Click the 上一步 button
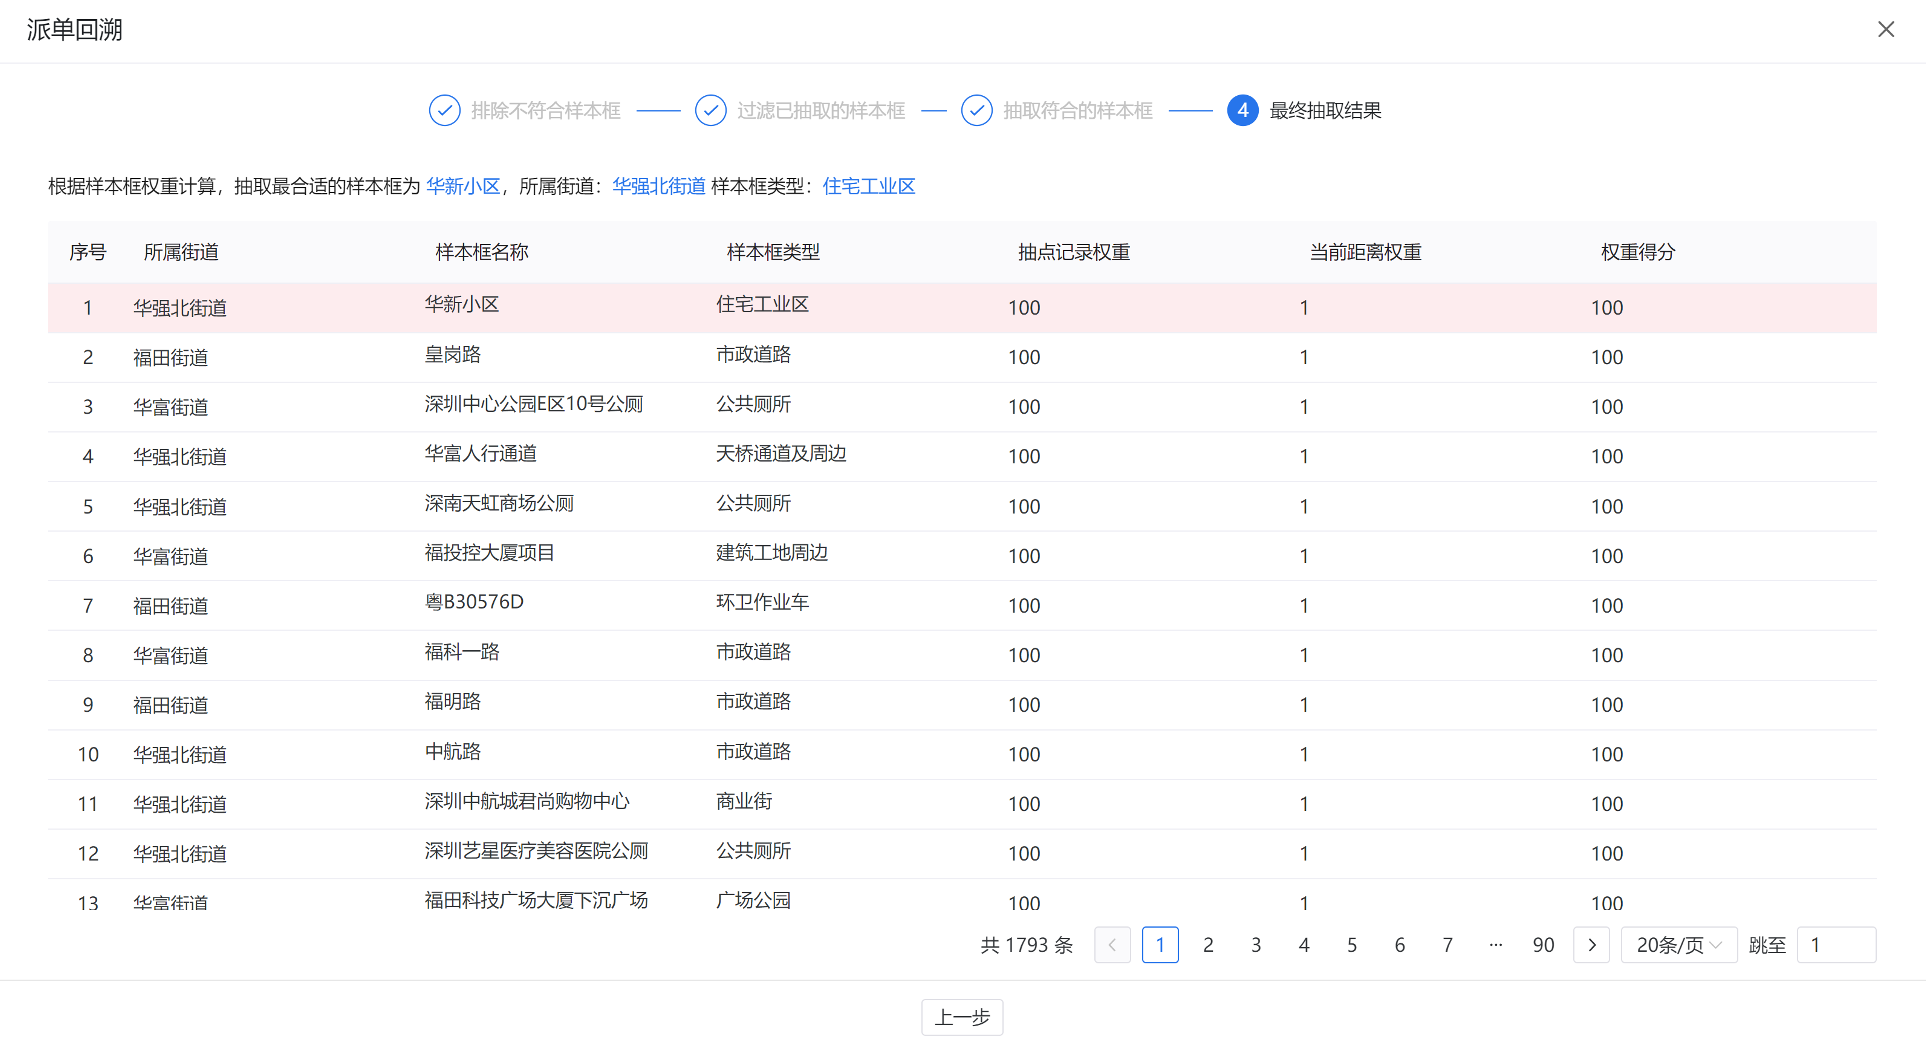The width and height of the screenshot is (1926, 1048). (x=961, y=1017)
